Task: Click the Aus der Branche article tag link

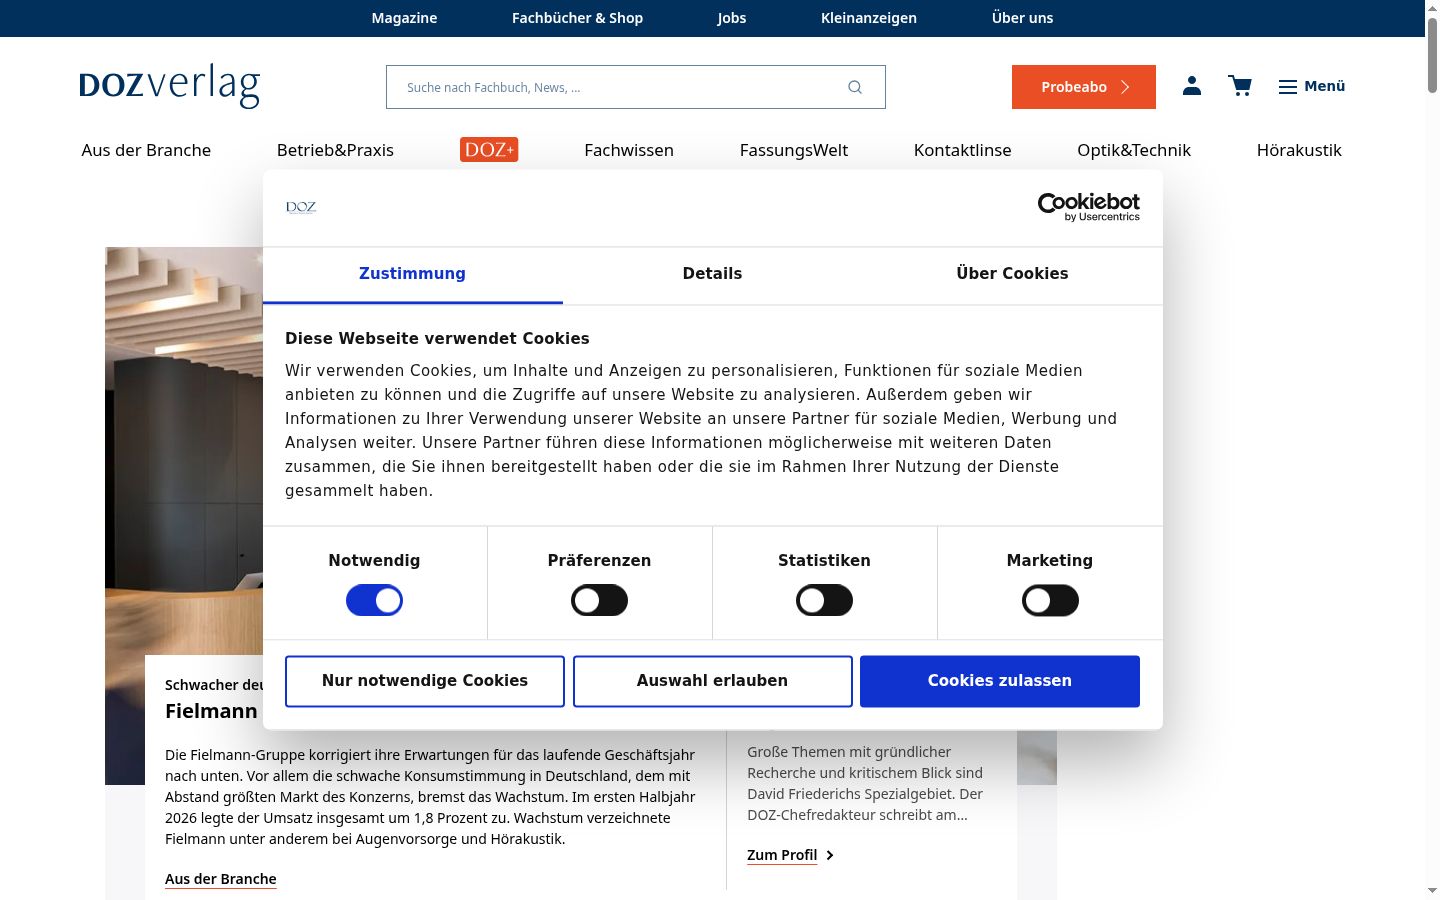Action: [221, 879]
